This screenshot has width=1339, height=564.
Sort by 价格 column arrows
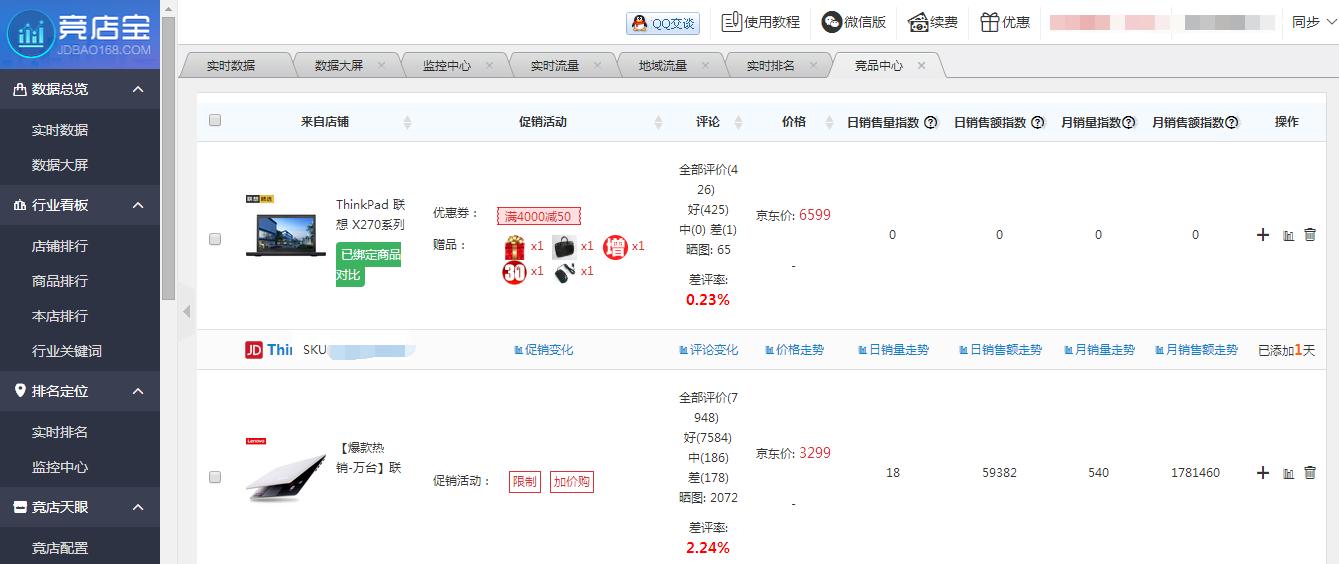[828, 122]
